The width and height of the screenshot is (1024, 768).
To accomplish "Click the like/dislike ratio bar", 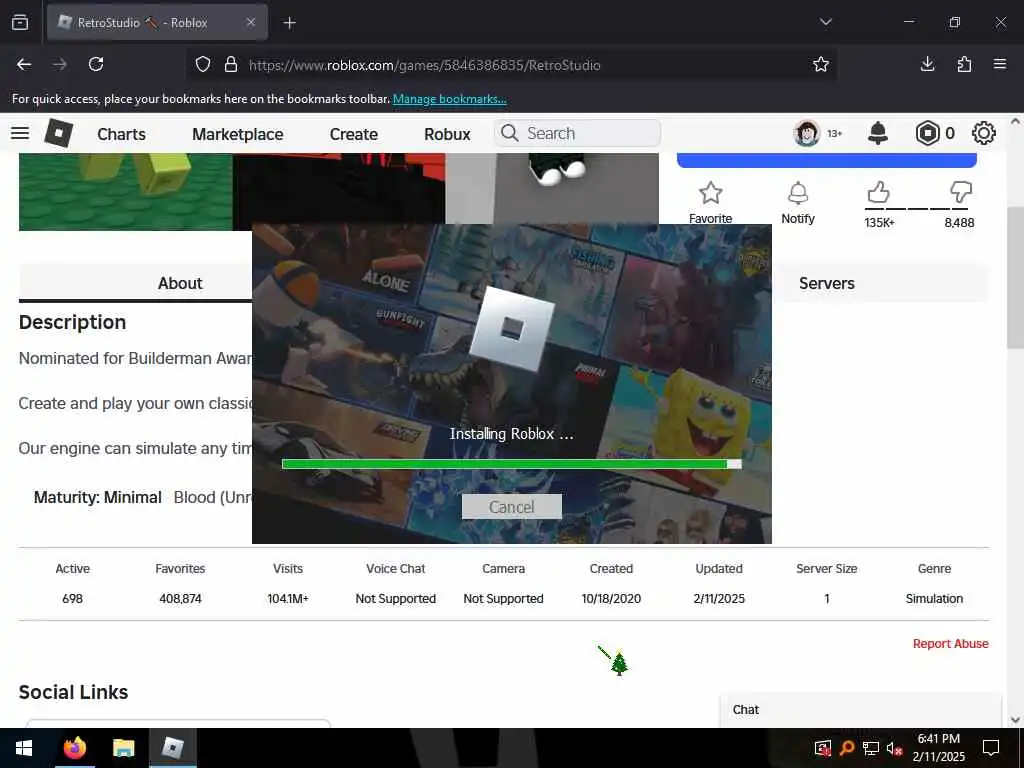I will click(918, 209).
